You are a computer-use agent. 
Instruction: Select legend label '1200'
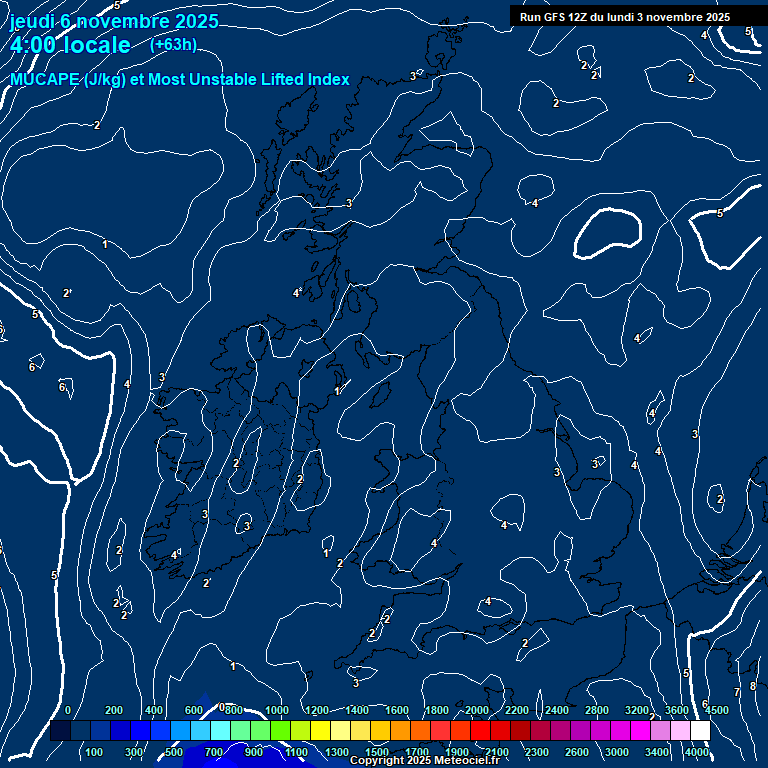317,710
